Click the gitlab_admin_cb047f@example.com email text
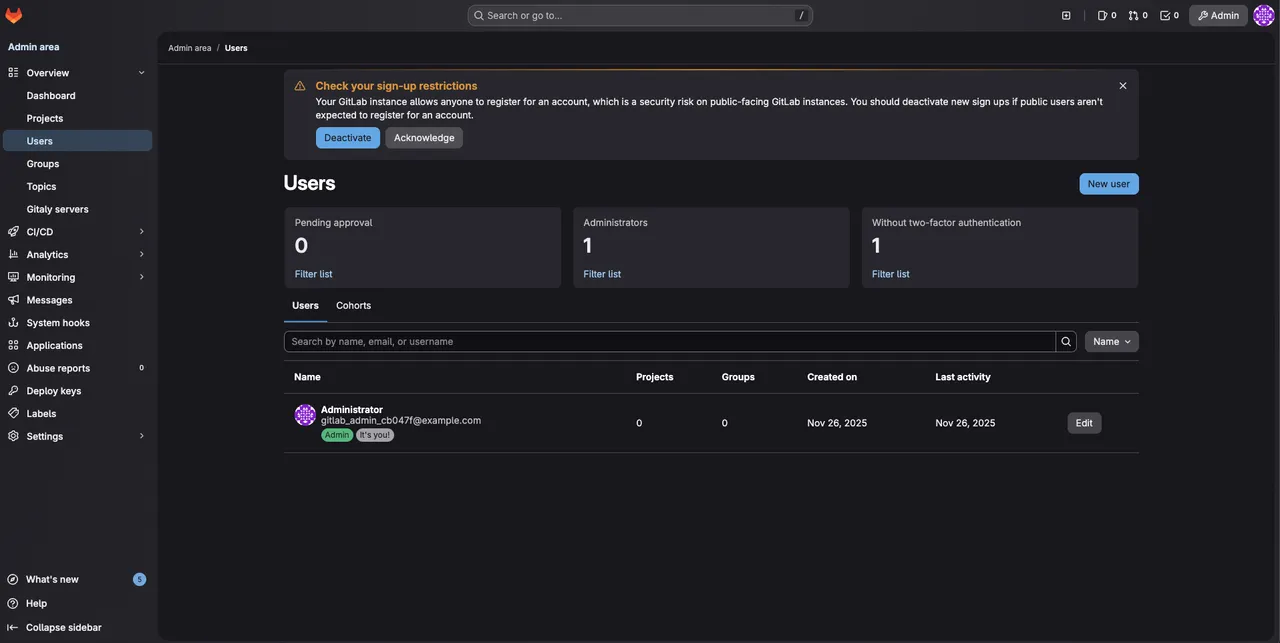1280x643 pixels. click(401, 421)
